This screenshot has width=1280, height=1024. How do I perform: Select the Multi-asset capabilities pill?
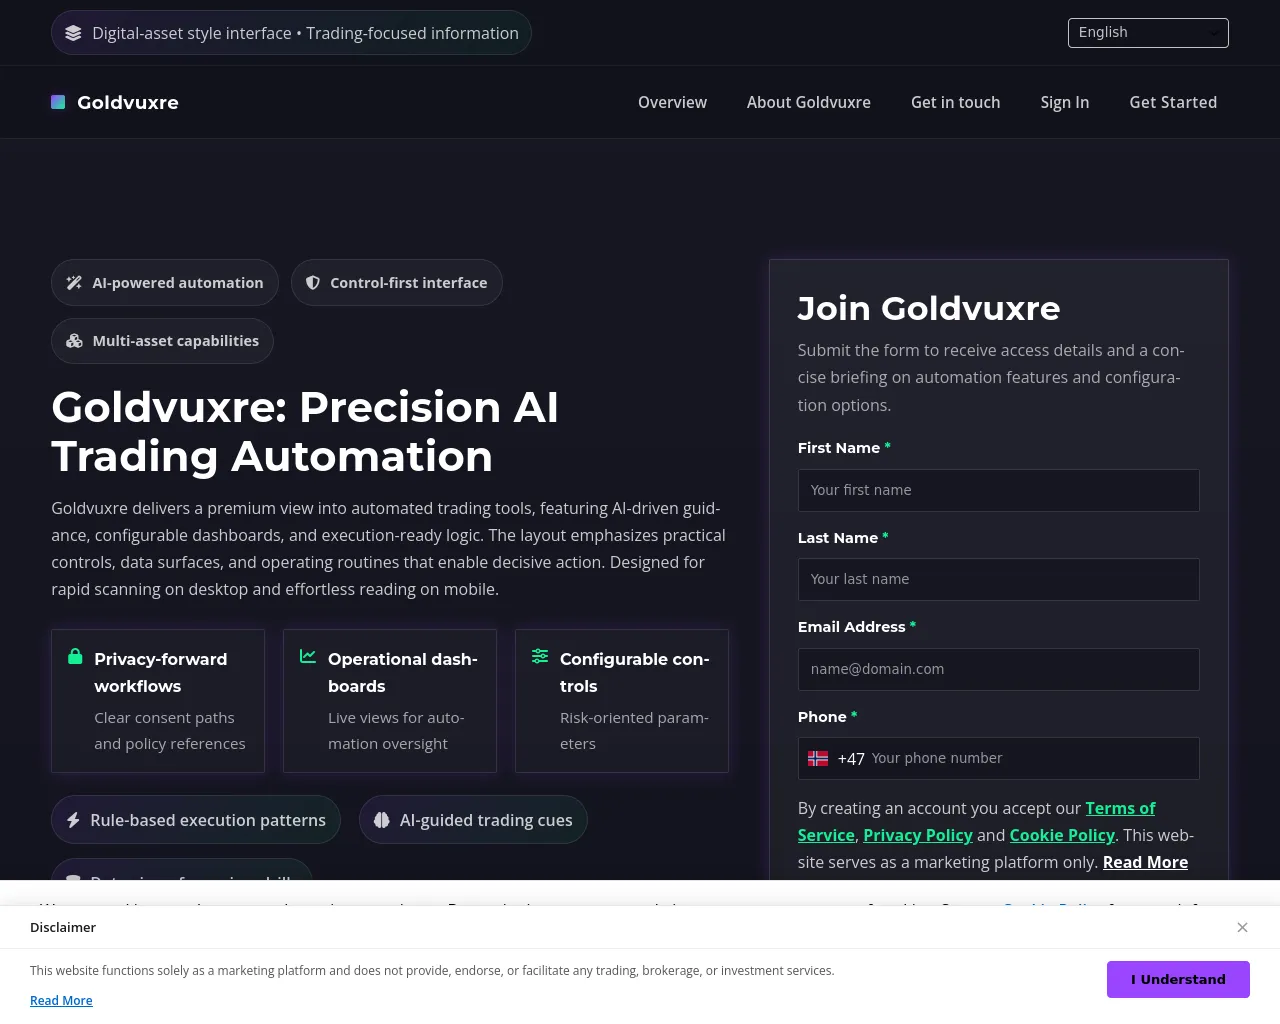[162, 341]
